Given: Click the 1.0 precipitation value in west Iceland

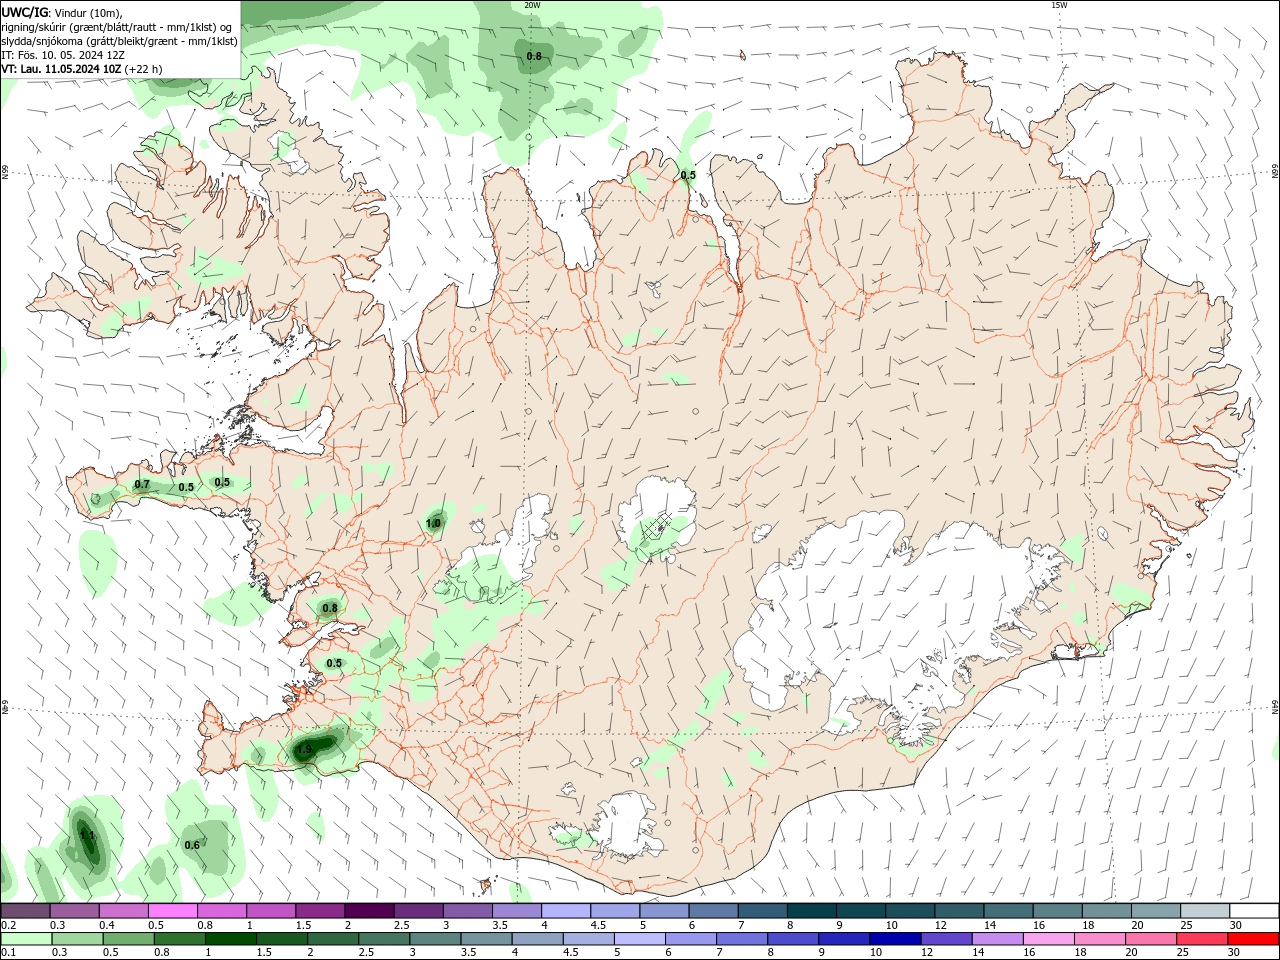Looking at the screenshot, I should pyautogui.click(x=433, y=523).
